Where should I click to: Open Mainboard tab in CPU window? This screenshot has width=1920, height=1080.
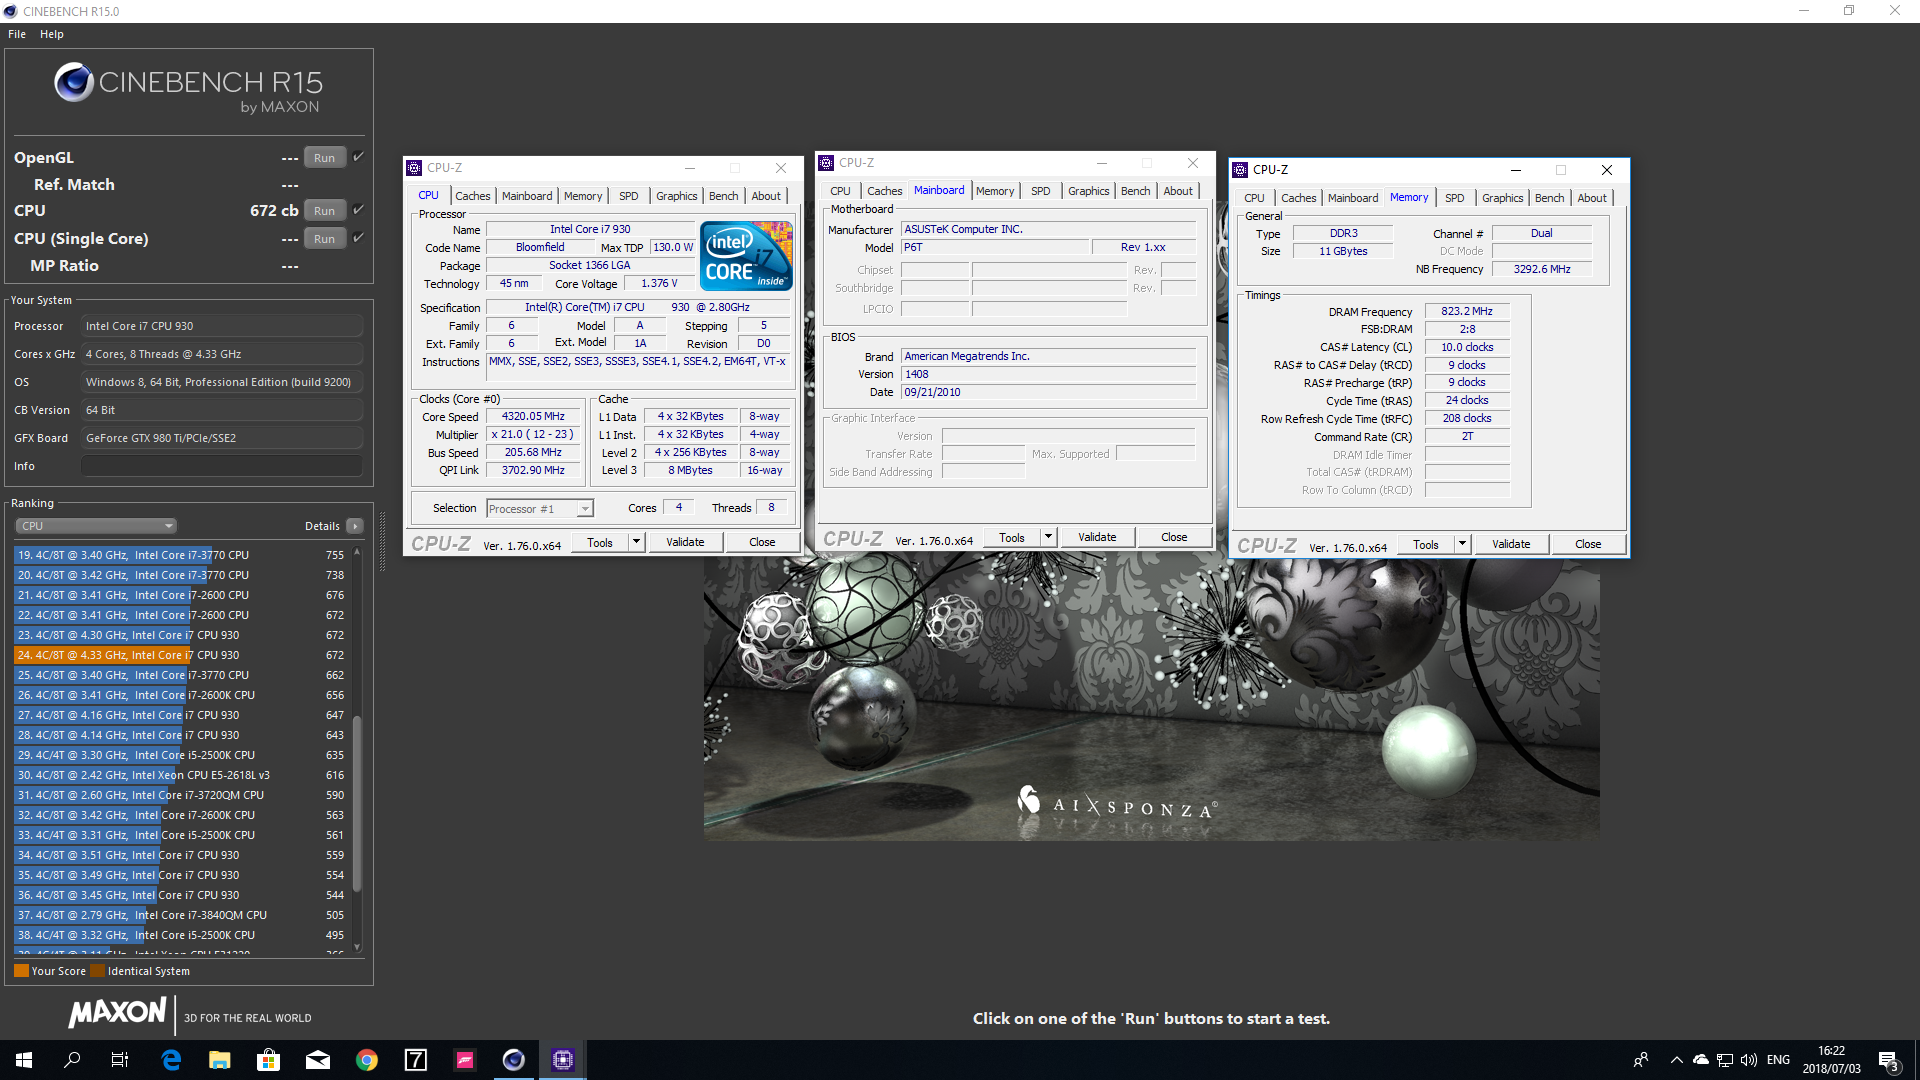coord(527,196)
